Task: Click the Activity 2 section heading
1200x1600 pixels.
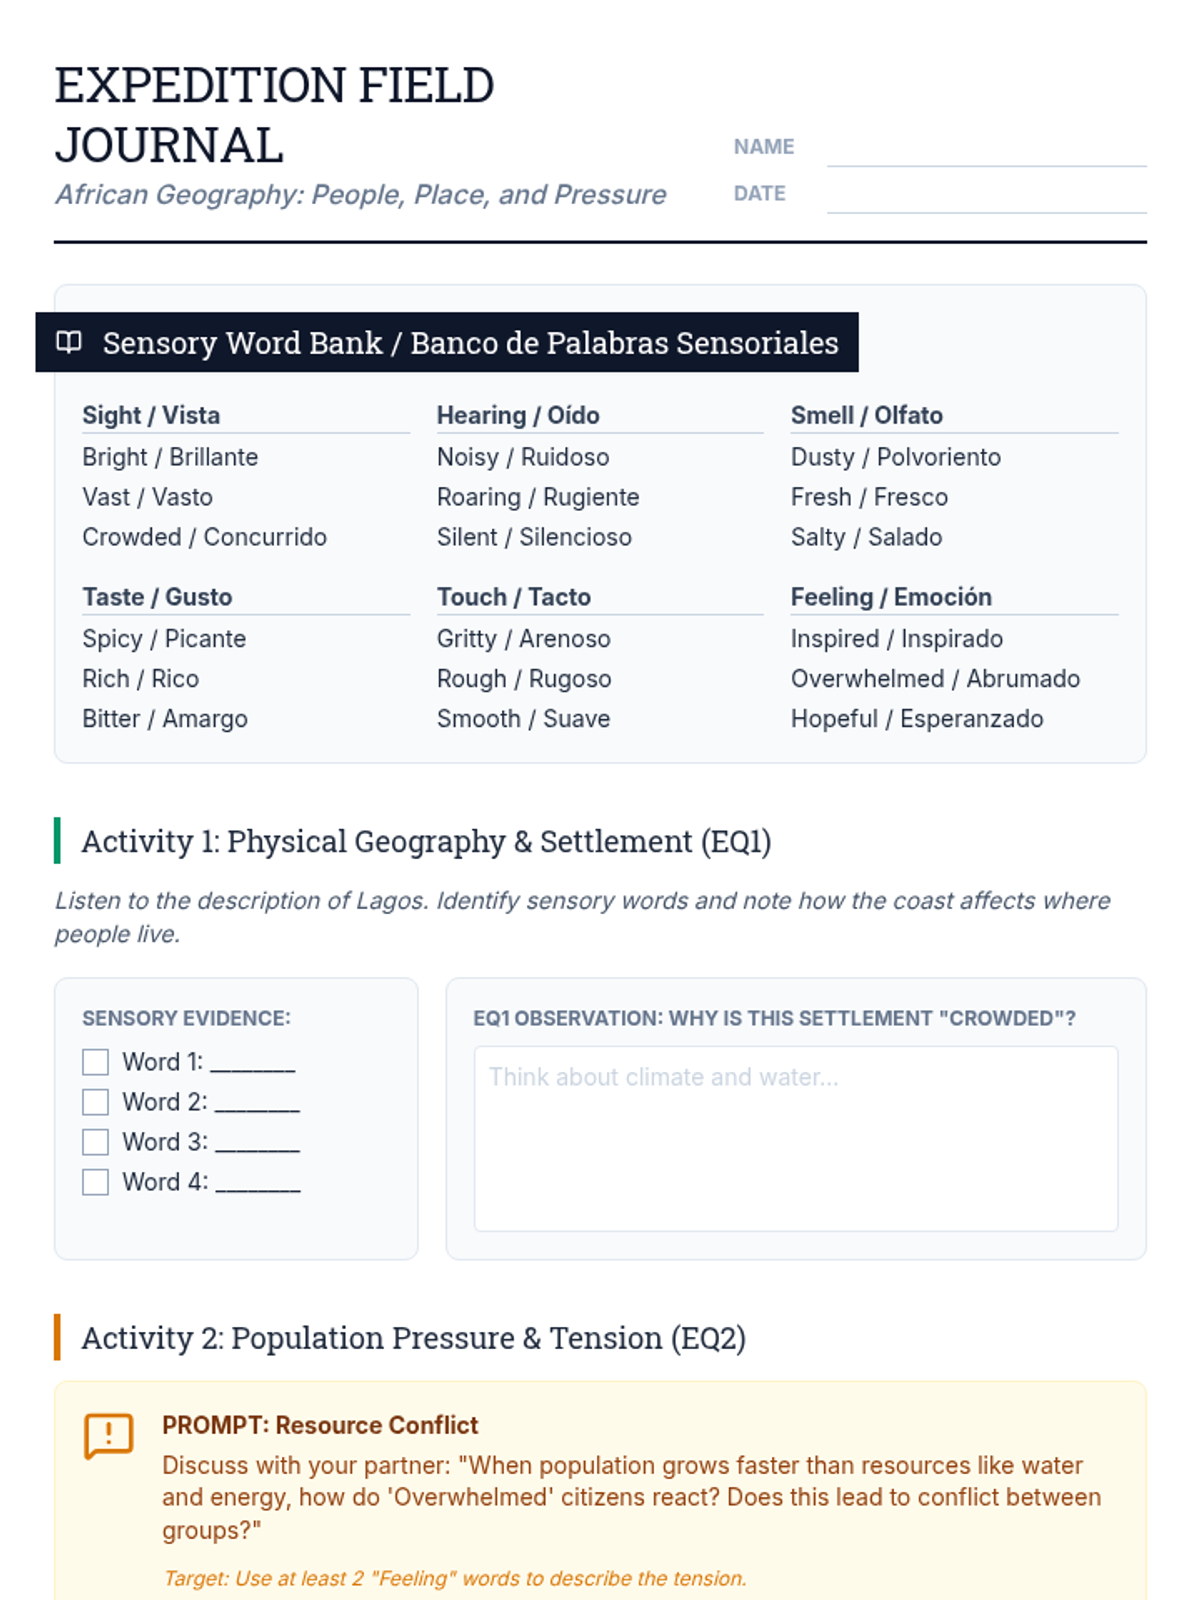Action: (x=413, y=1338)
